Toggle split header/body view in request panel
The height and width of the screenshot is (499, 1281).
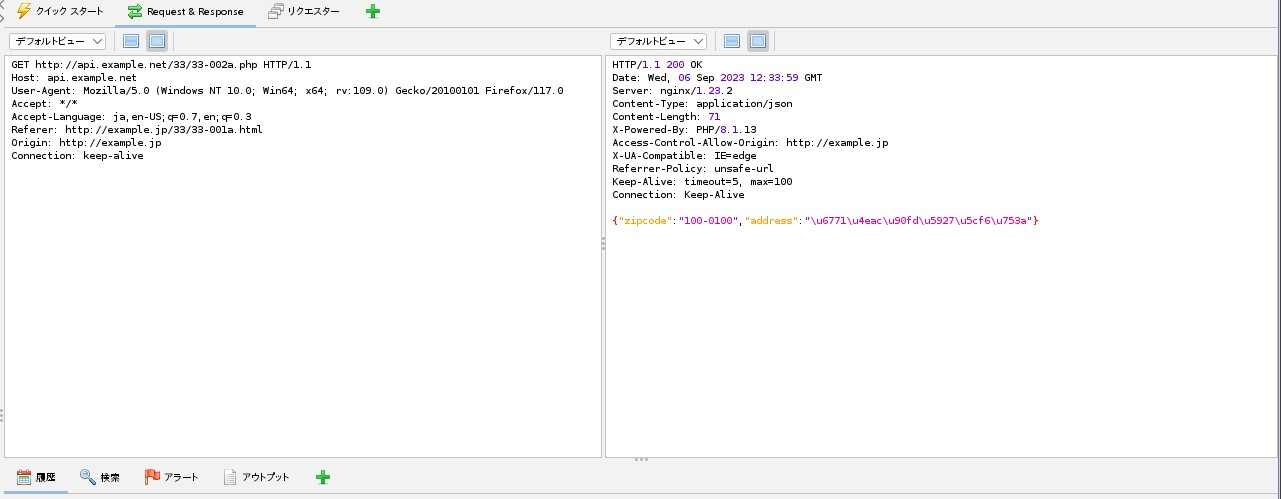coord(131,41)
